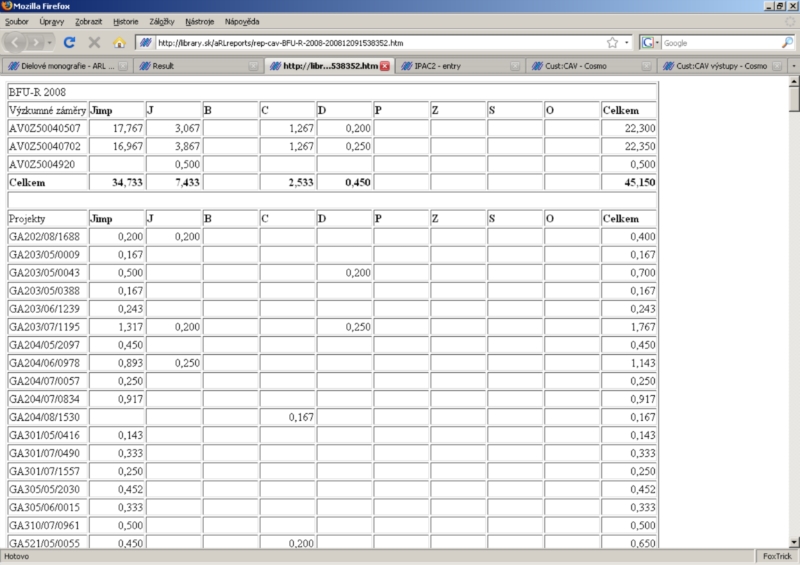This screenshot has height=565, width=800.
Task: Go to the Home page icon
Action: [119, 43]
